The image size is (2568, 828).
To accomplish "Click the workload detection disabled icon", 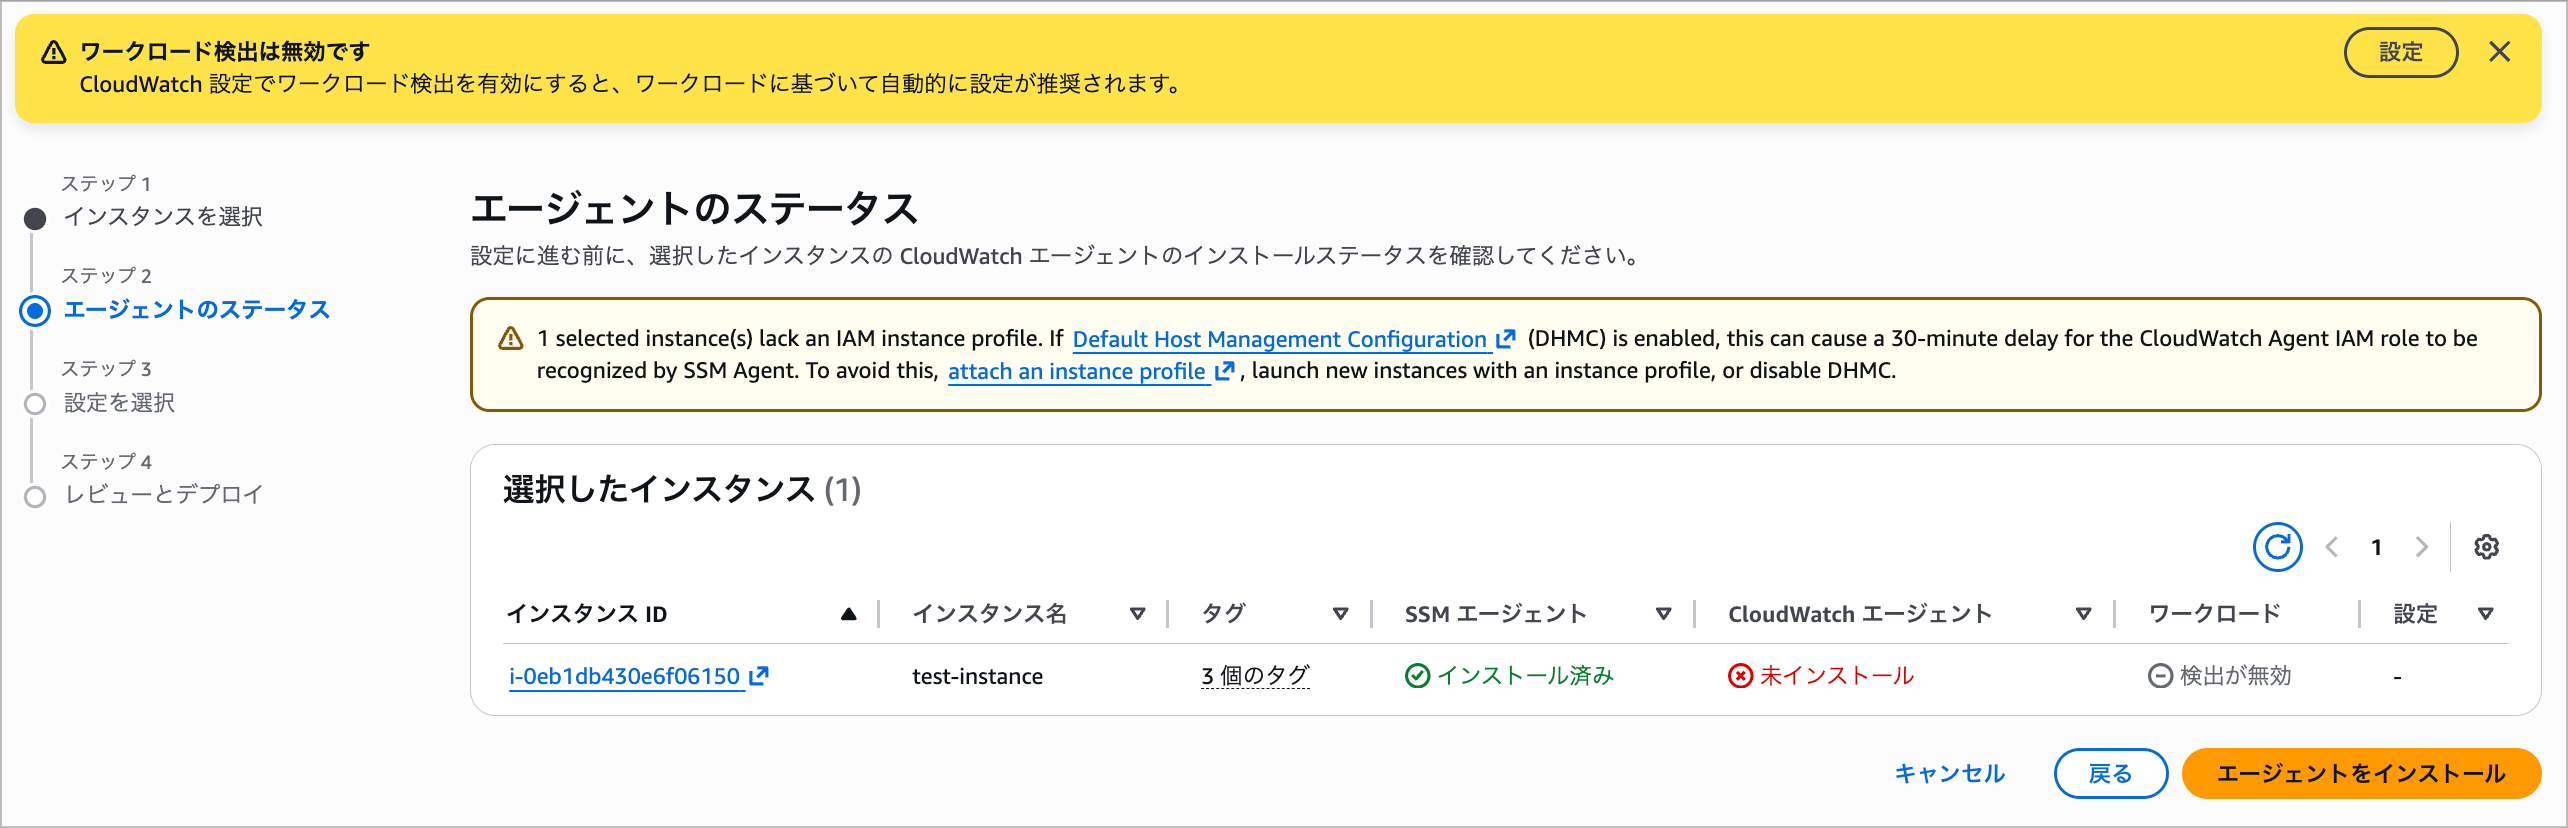I will click(2160, 676).
